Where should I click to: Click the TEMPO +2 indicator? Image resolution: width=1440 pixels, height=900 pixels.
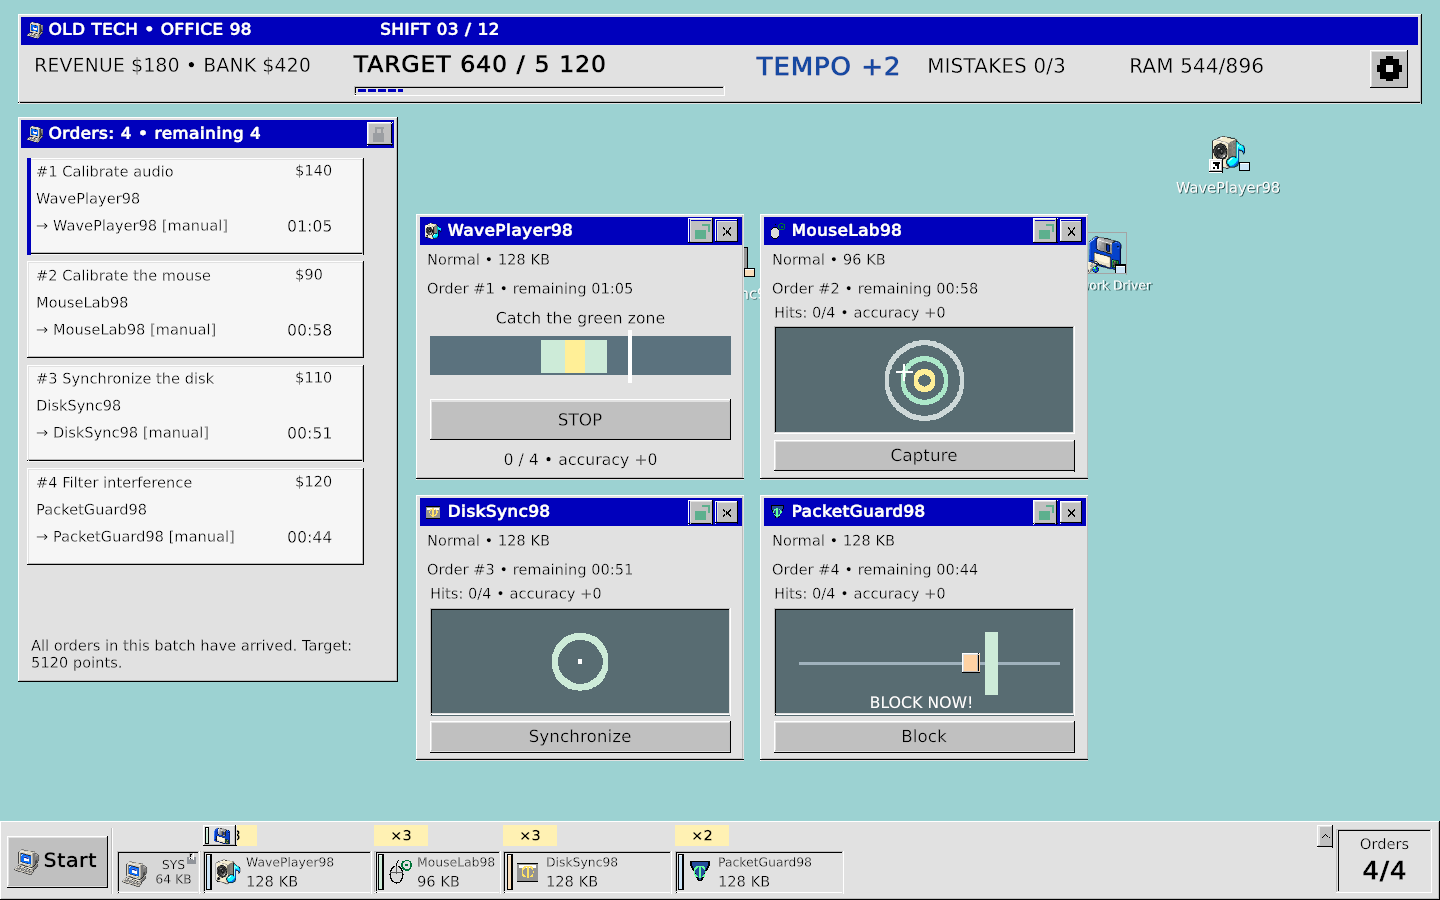827,66
